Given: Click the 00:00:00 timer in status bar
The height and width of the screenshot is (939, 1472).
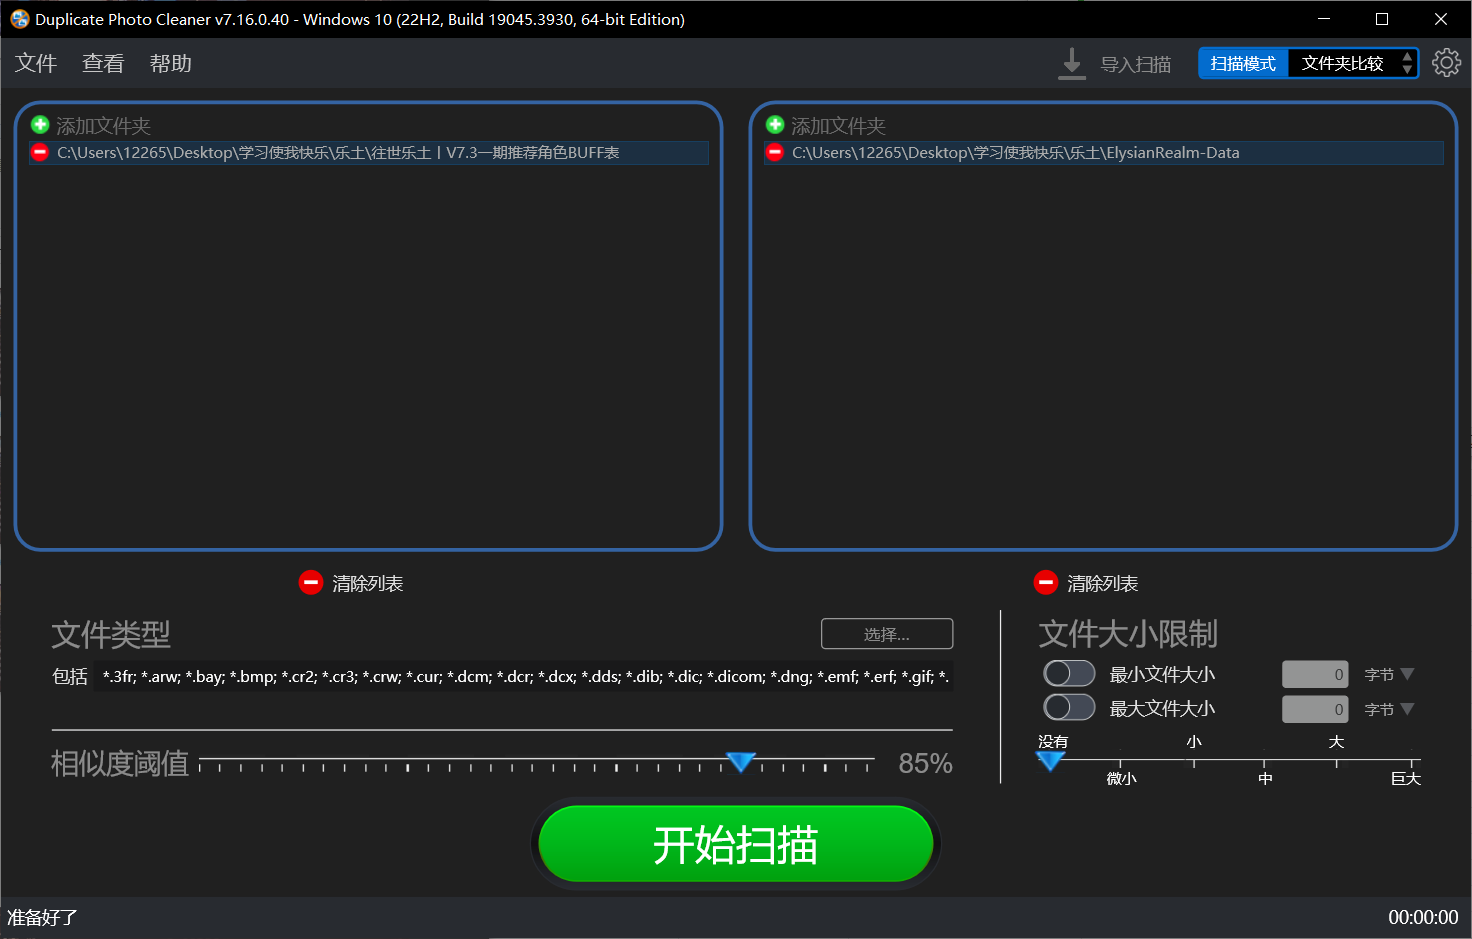Looking at the screenshot, I should (1423, 917).
